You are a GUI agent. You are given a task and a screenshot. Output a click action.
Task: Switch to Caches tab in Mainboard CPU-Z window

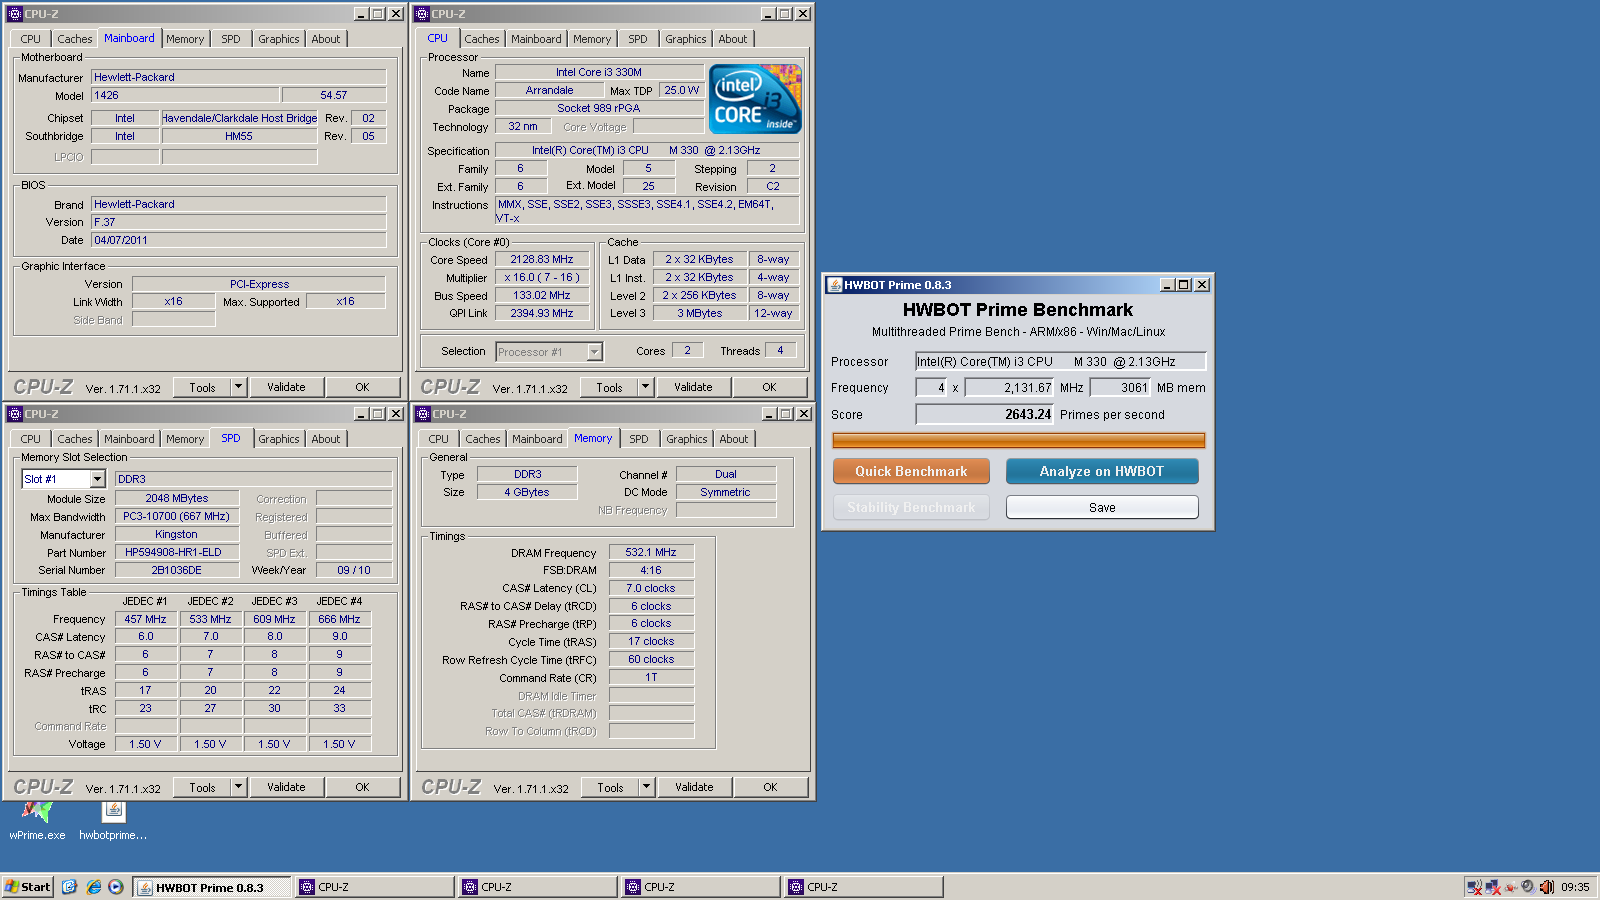pyautogui.click(x=74, y=39)
